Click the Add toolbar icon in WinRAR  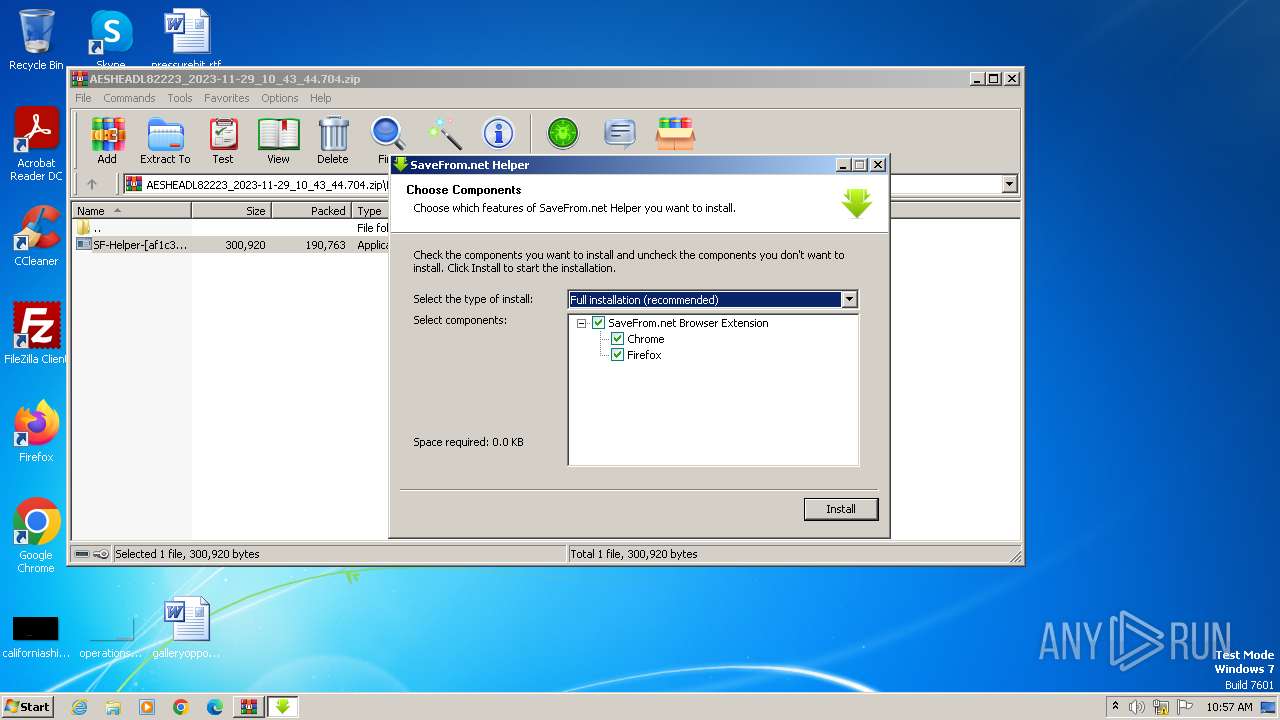pos(107,141)
